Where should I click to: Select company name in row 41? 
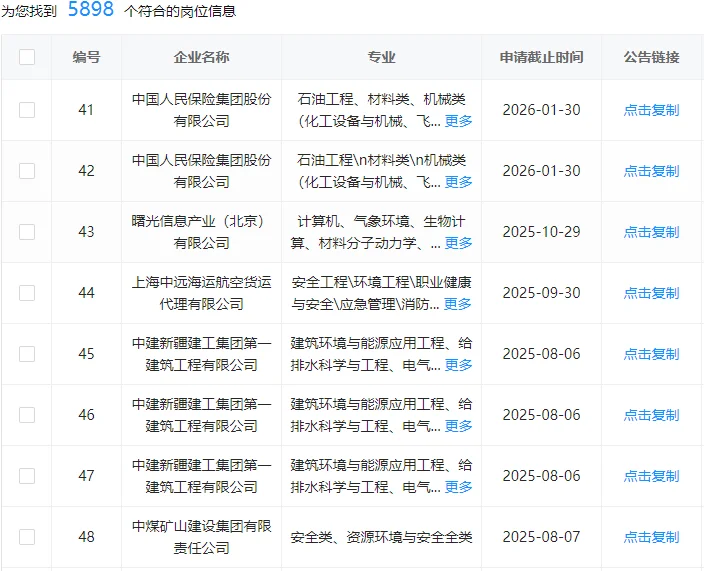pyautogui.click(x=201, y=110)
